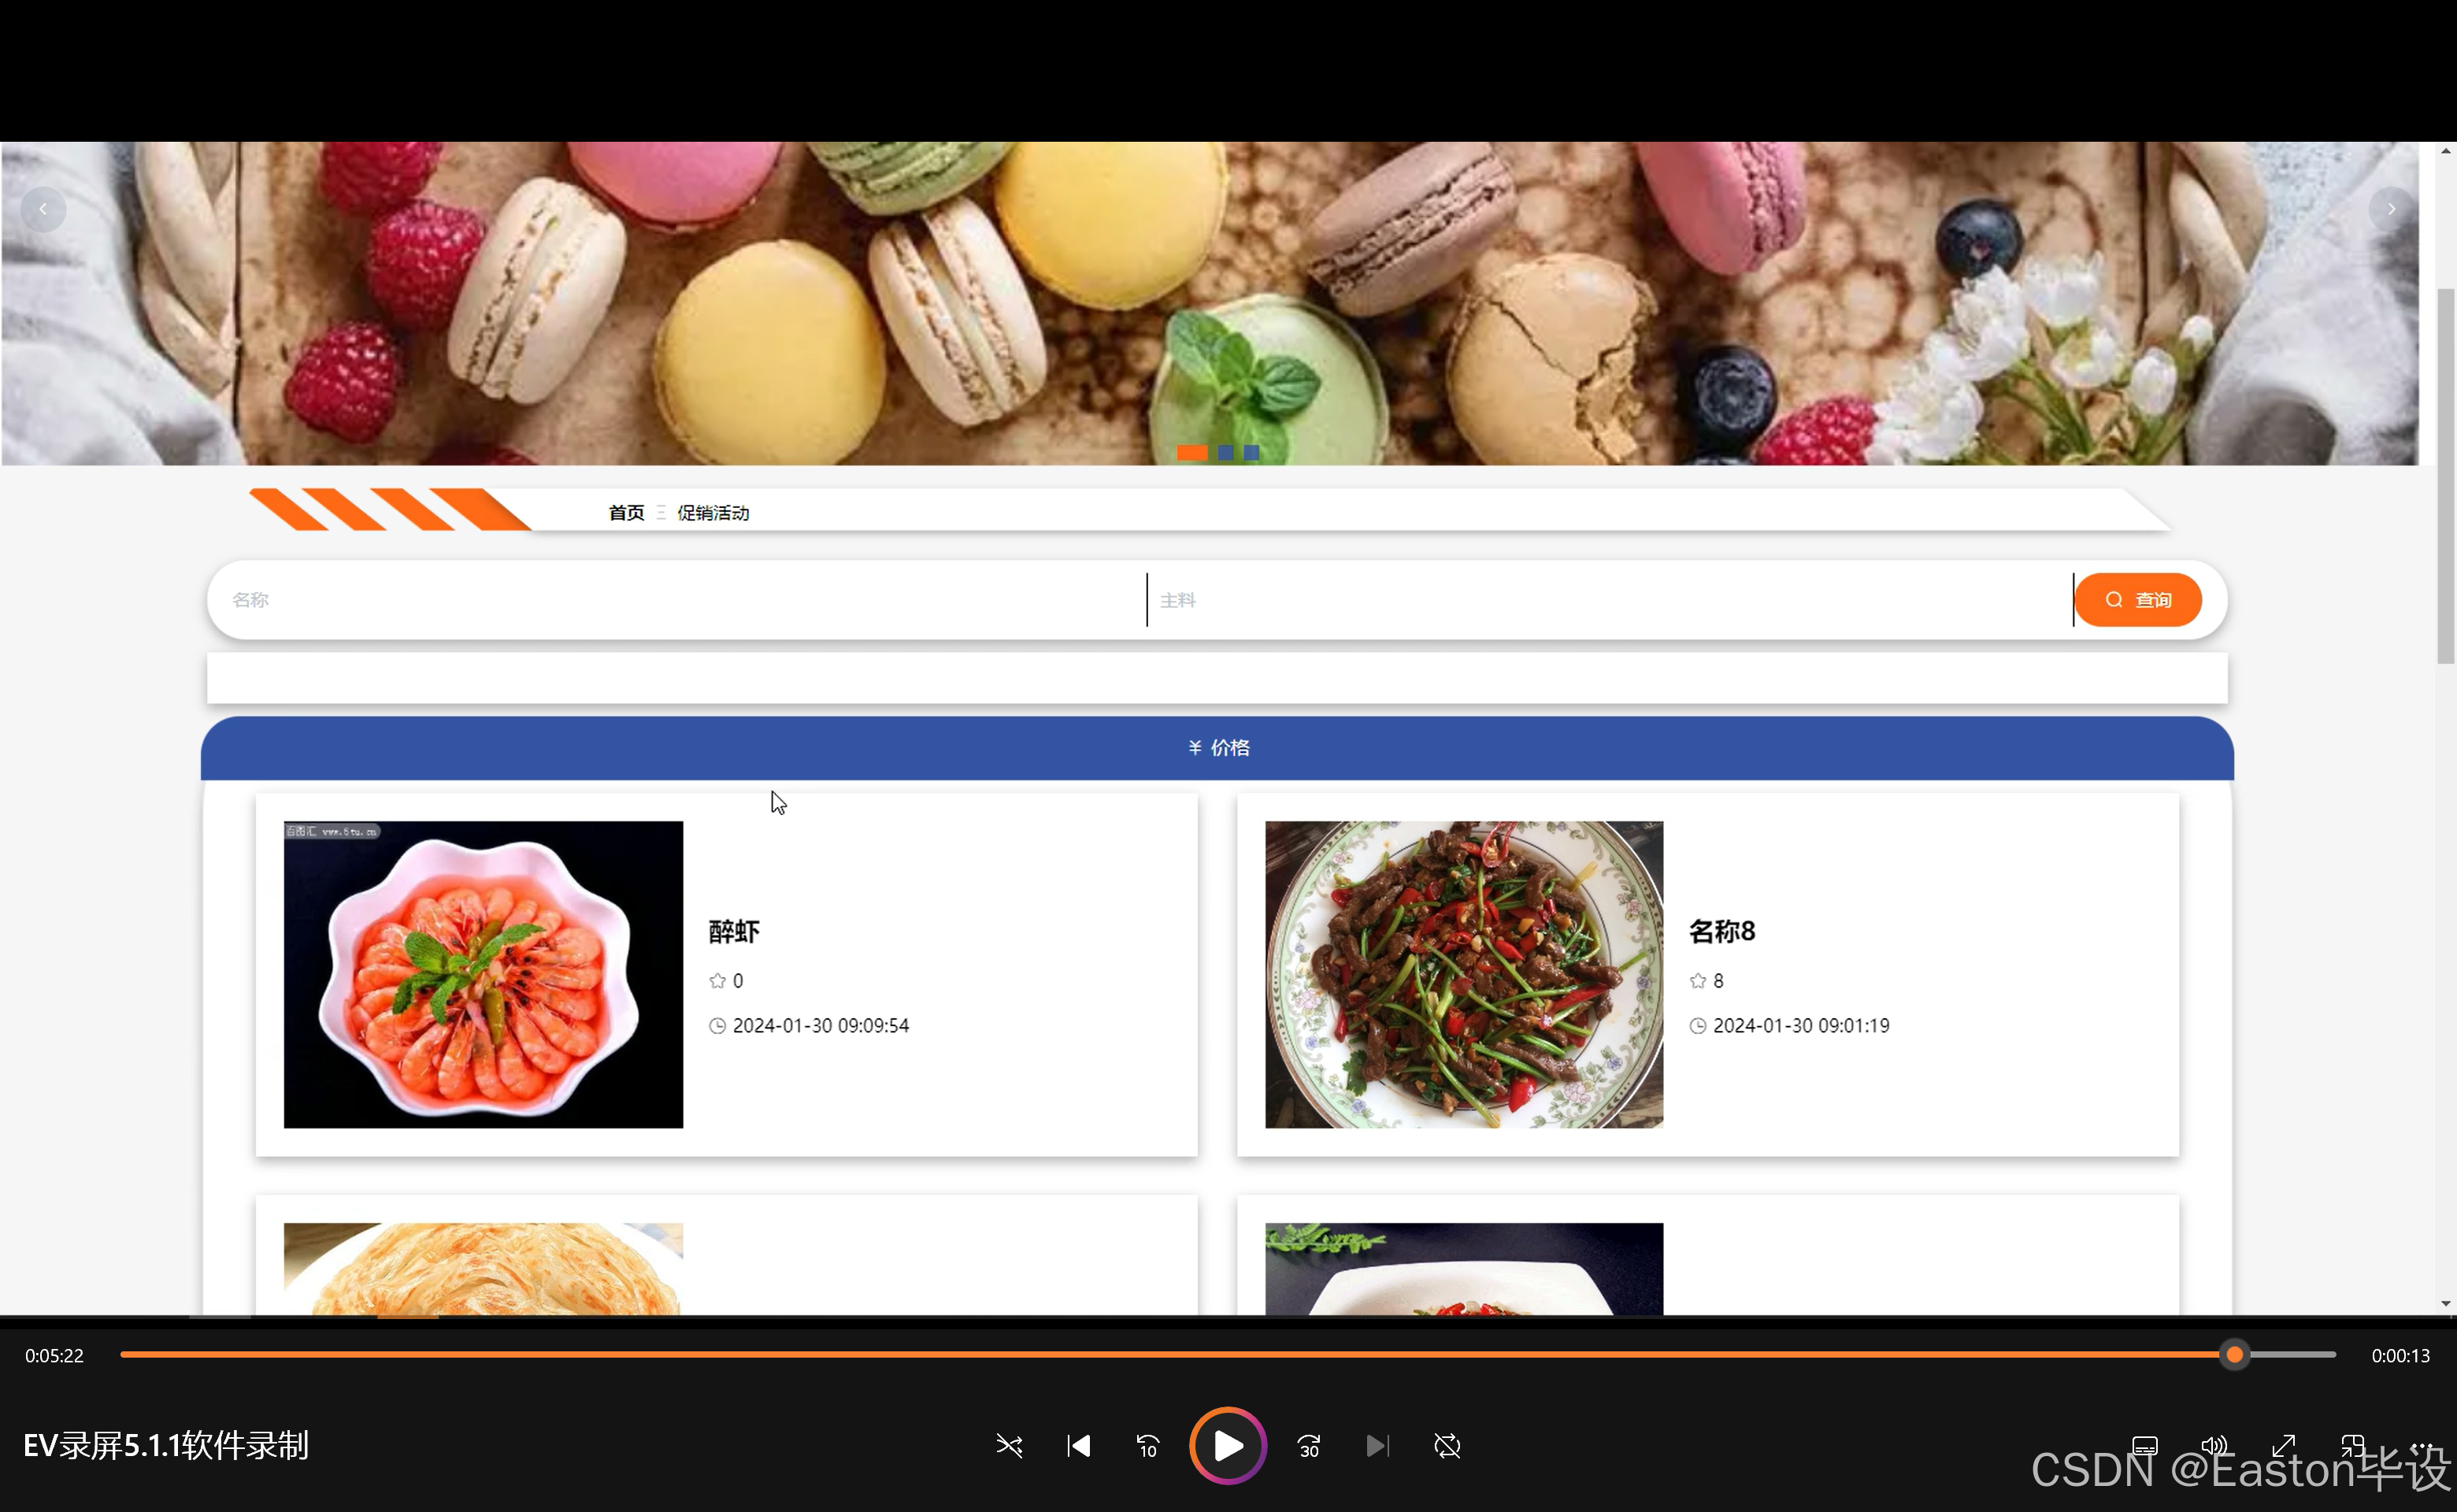The image size is (2457, 1512).
Task: Open the 促销活动 breadcrumb
Action: coord(713,513)
